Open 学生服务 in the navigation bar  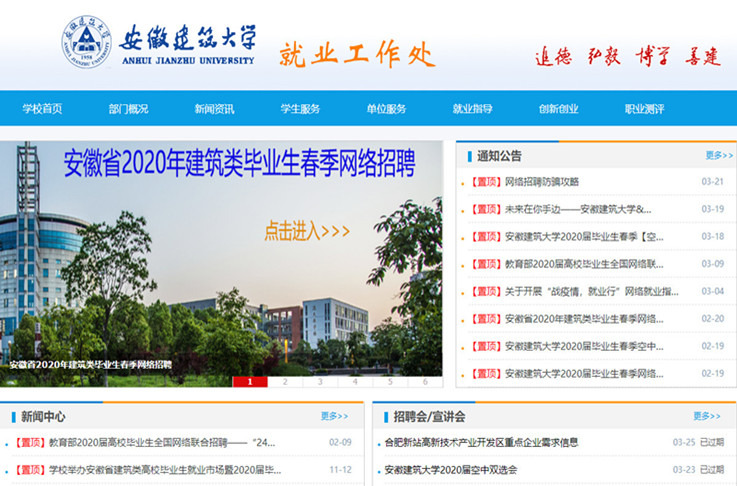click(300, 109)
